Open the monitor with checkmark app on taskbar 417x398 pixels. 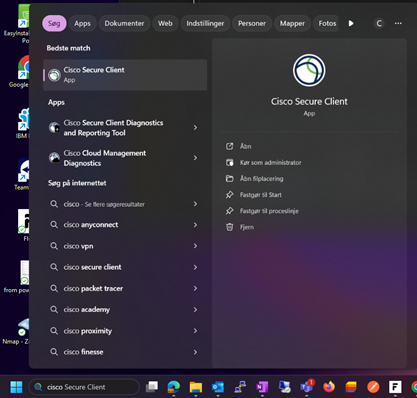tap(284, 387)
